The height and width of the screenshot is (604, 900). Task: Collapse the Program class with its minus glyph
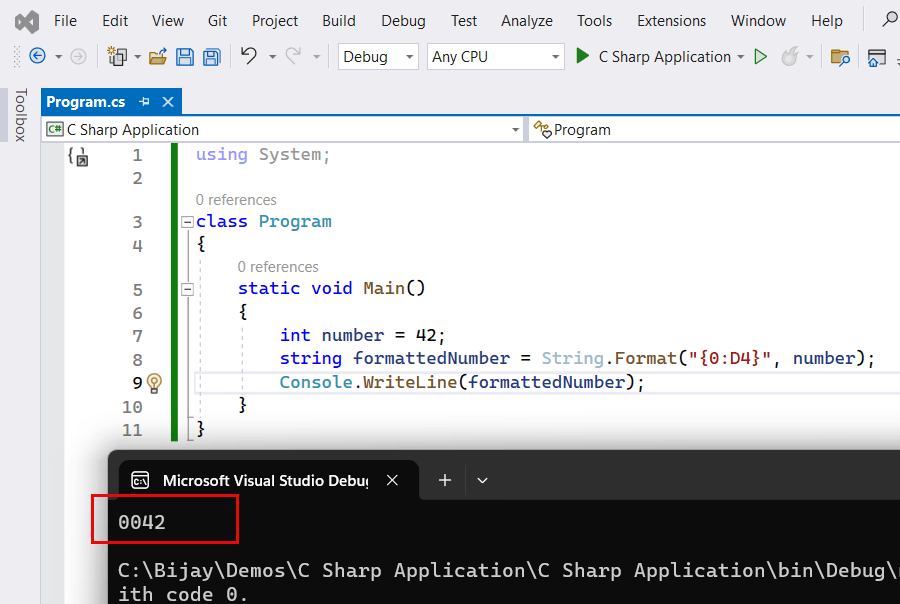pos(187,221)
